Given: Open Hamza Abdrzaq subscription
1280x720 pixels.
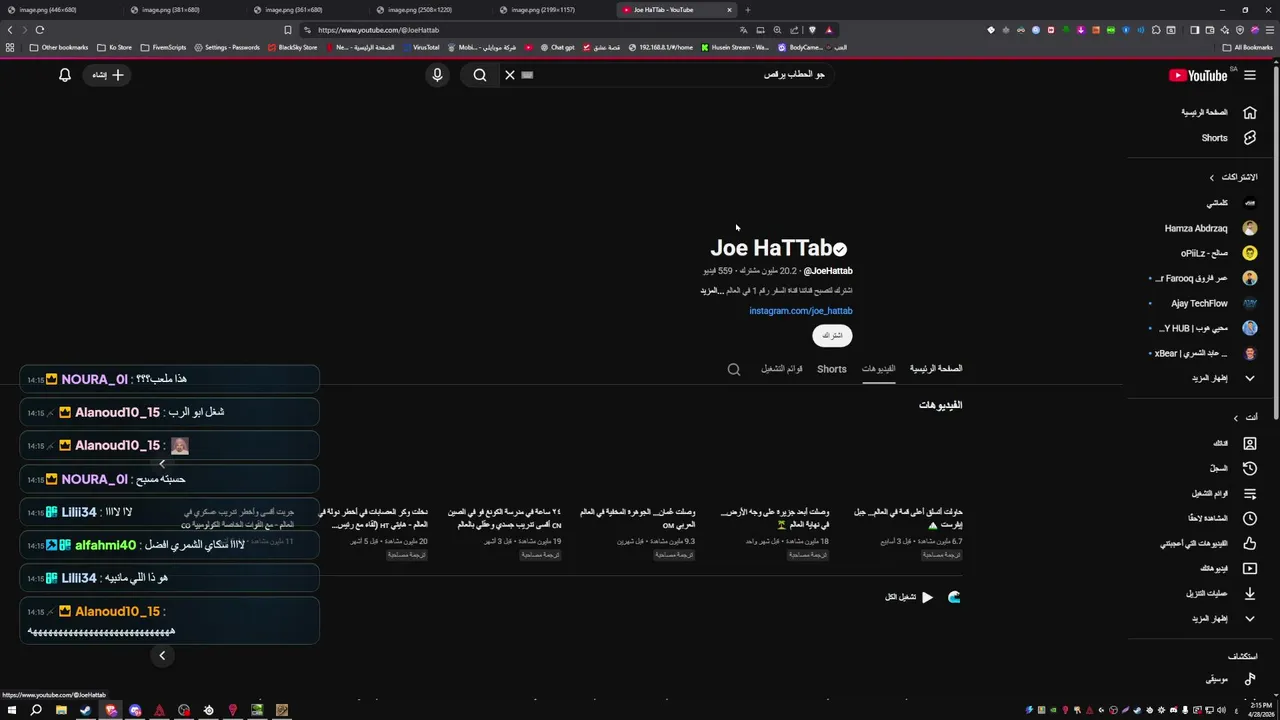Looking at the screenshot, I should click(1210, 228).
